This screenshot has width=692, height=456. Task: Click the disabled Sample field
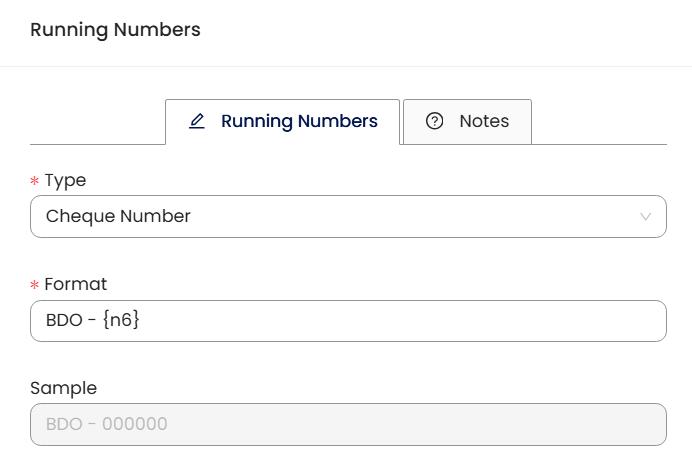click(x=348, y=424)
